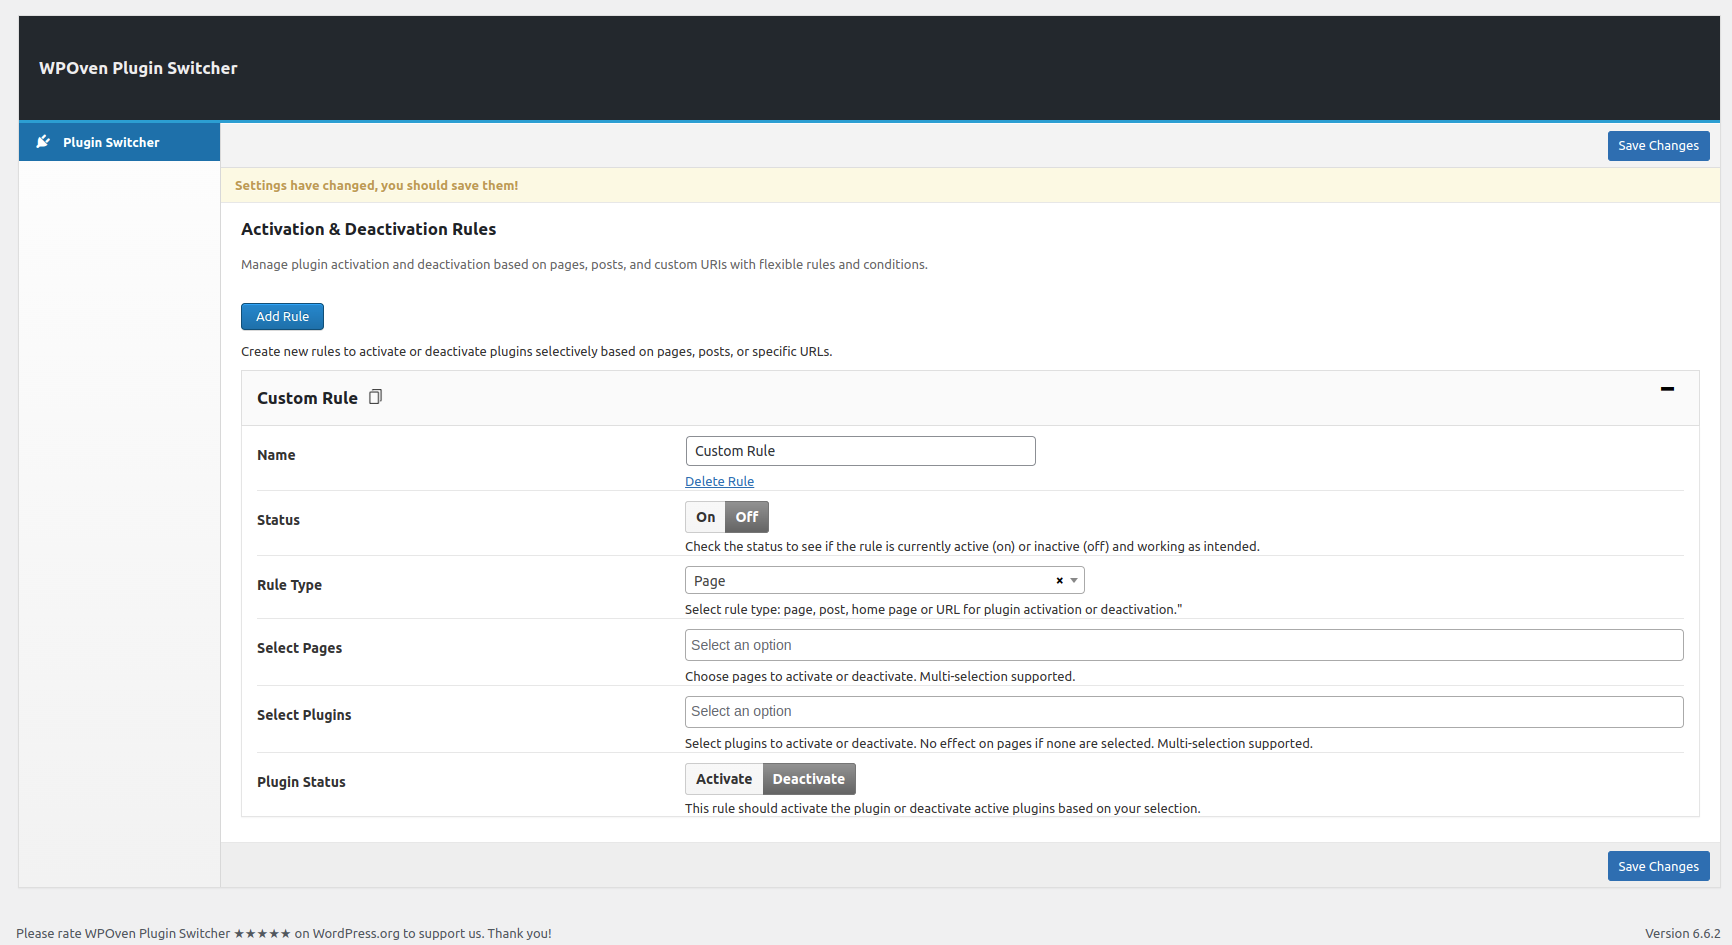The width and height of the screenshot is (1732, 945).
Task: Clear the Page selection with x icon
Action: (x=1059, y=581)
